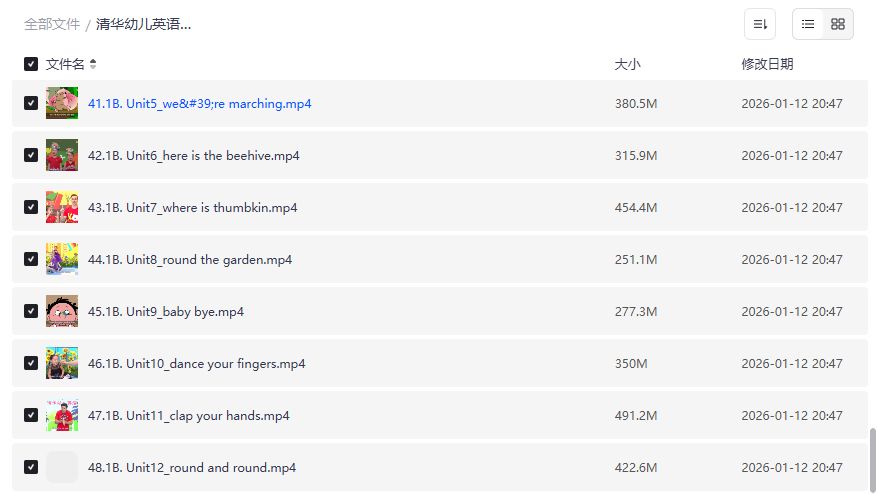Click the Unit5 we're marching video thumbnail
878x495 pixels.
pos(62,104)
